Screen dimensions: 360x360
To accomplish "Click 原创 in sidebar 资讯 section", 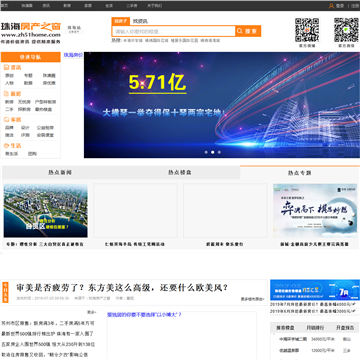I will click(x=9, y=76).
